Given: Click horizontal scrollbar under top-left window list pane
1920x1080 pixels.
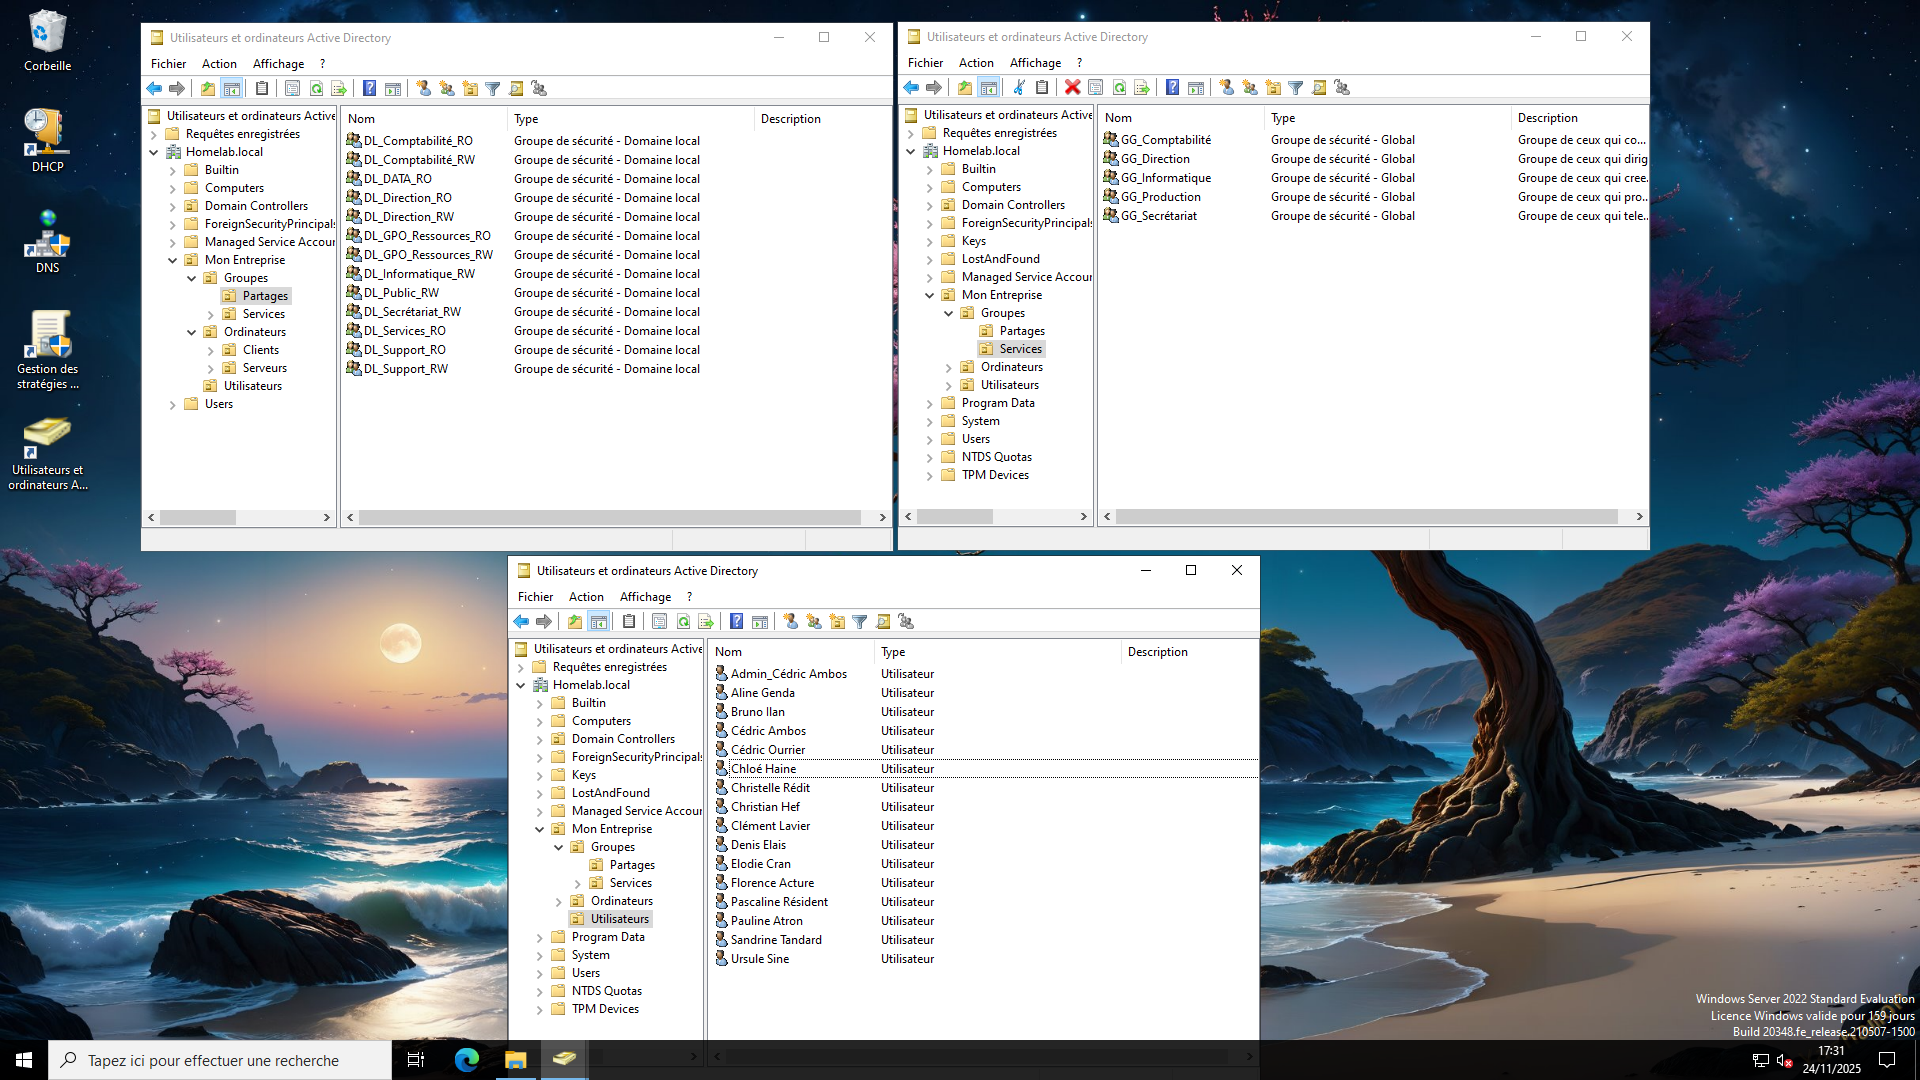Looking at the screenshot, I should tap(610, 518).
